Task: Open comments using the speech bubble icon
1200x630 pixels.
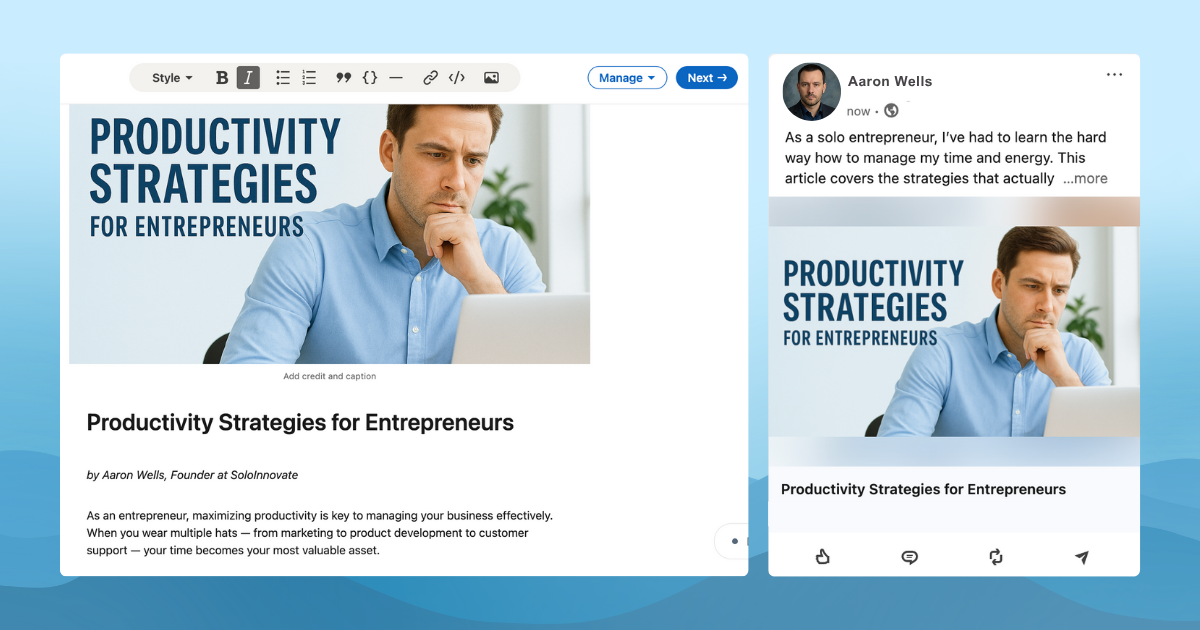Action: (x=909, y=557)
